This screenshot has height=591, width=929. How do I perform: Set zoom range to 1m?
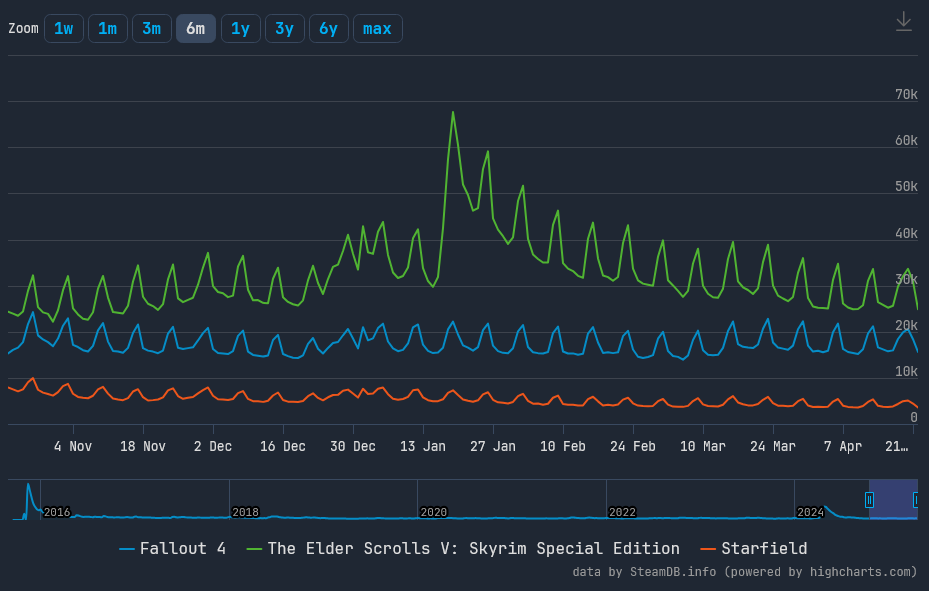click(108, 28)
